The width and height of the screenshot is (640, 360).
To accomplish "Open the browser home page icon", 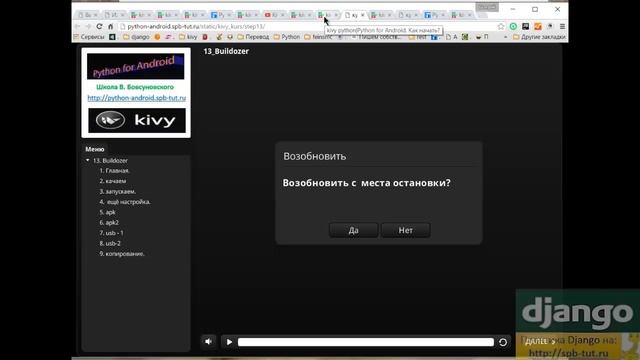I will point(110,26).
